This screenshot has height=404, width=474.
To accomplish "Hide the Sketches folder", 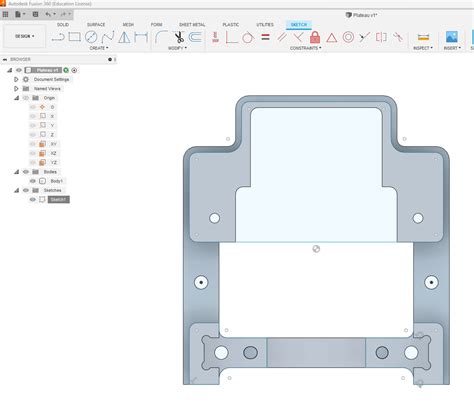I will pyautogui.click(x=26, y=190).
